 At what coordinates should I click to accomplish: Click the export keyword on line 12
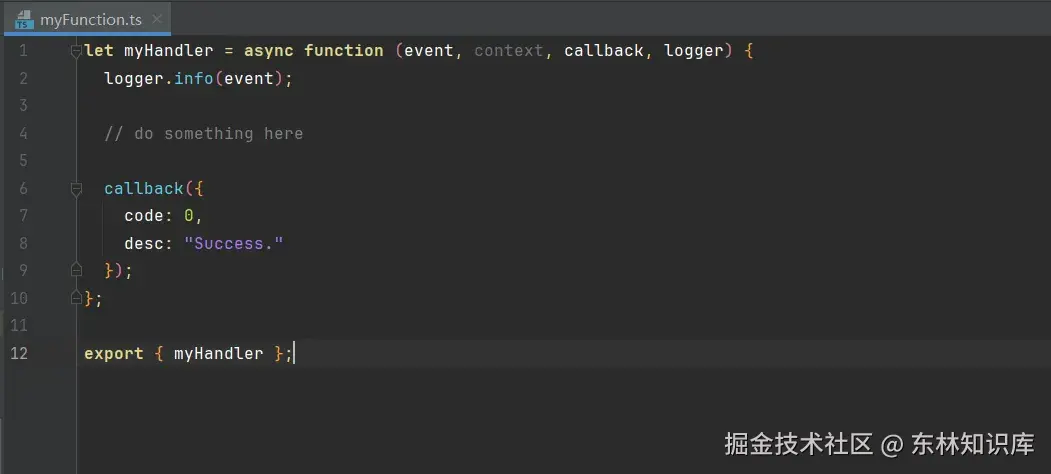pos(114,353)
